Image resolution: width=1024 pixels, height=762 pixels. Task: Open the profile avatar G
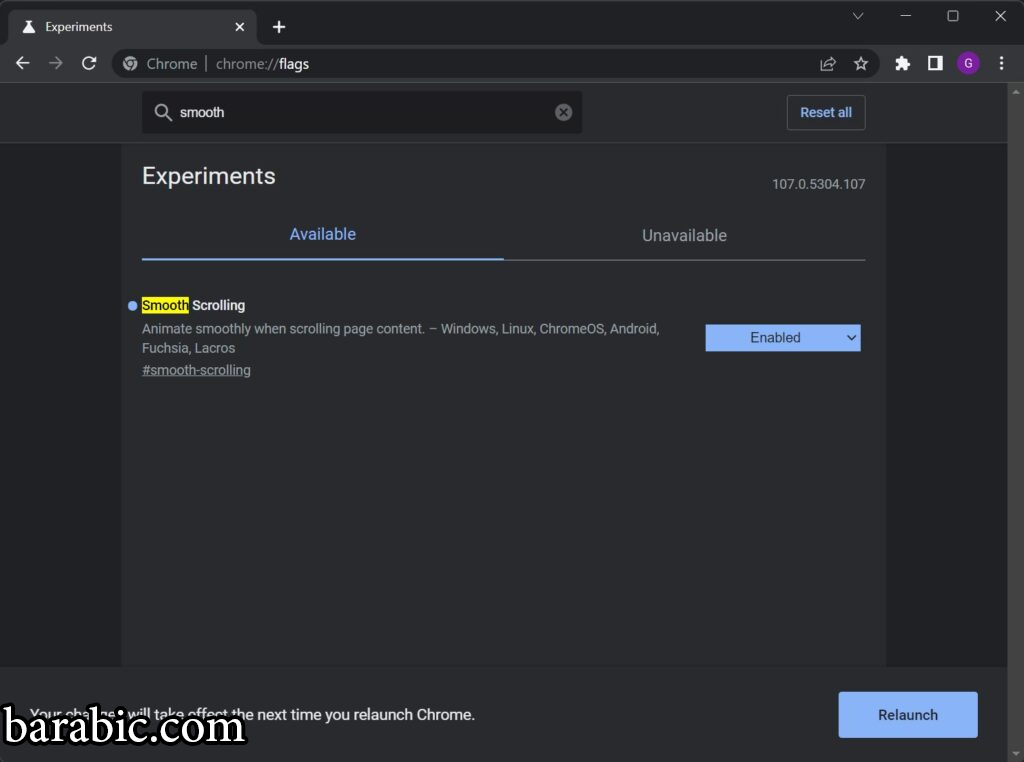tap(968, 63)
